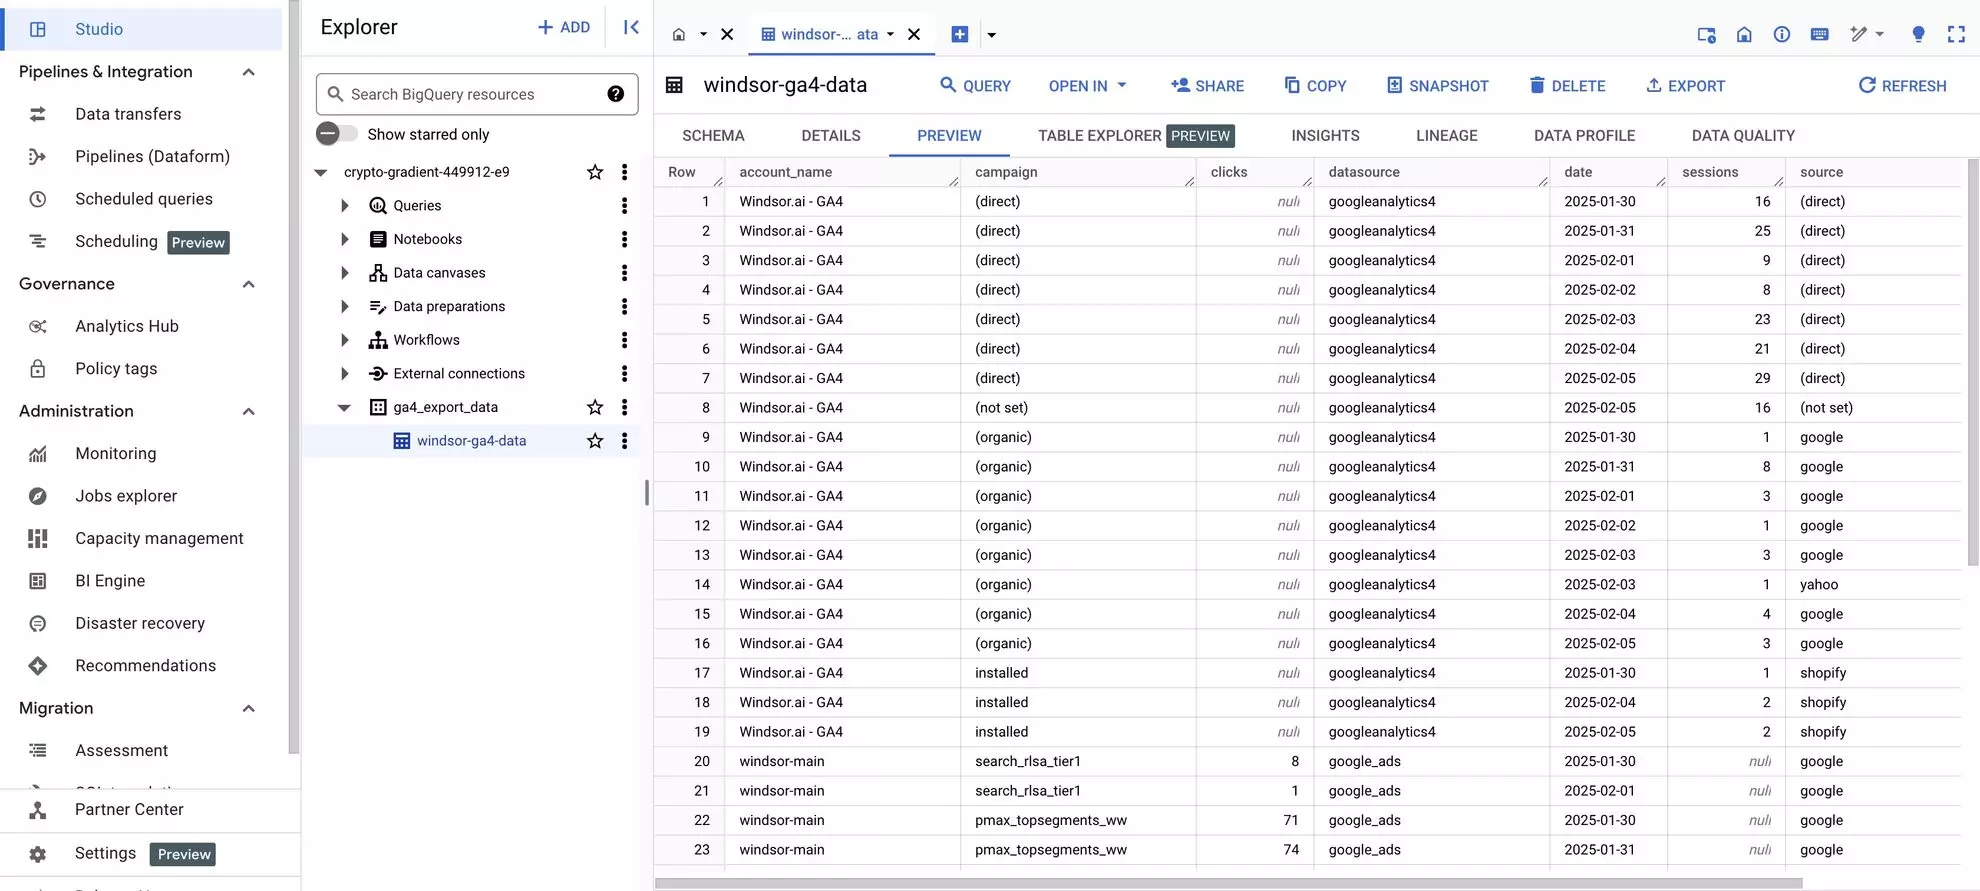Add a new query tab

960,34
